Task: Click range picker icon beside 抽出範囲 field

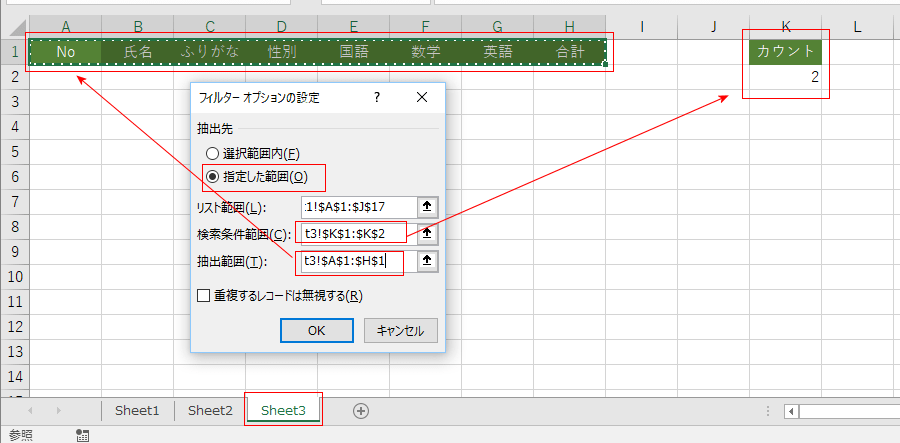Action: coord(426,261)
